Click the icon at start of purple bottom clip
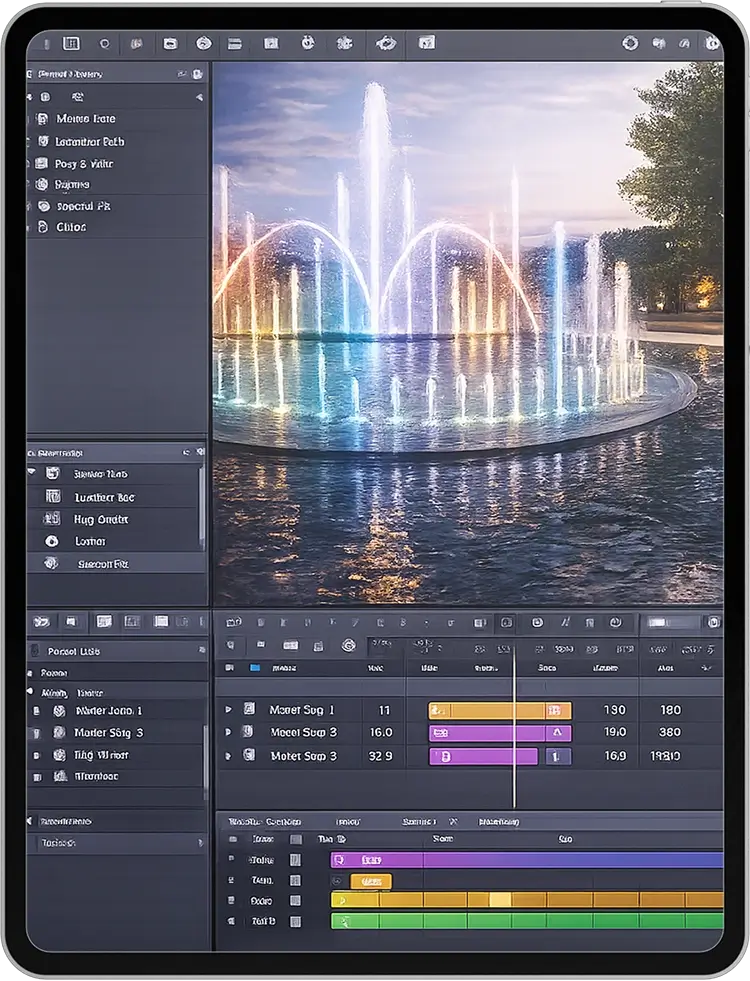Image resolution: width=750 pixels, height=981 pixels. click(340, 860)
